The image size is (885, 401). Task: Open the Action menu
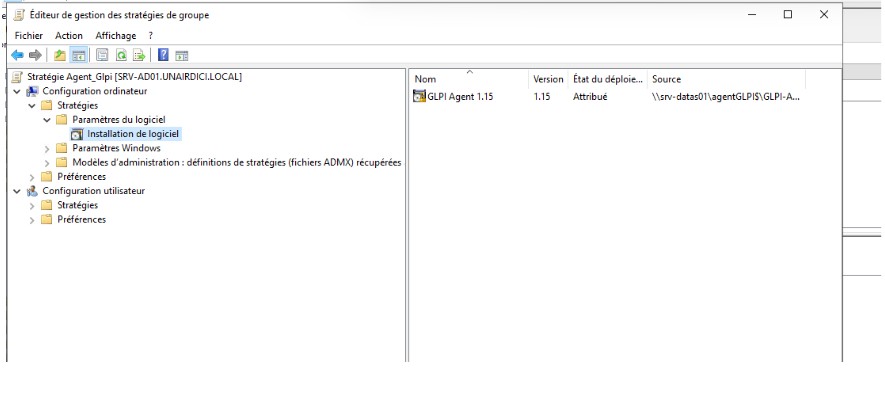point(69,36)
